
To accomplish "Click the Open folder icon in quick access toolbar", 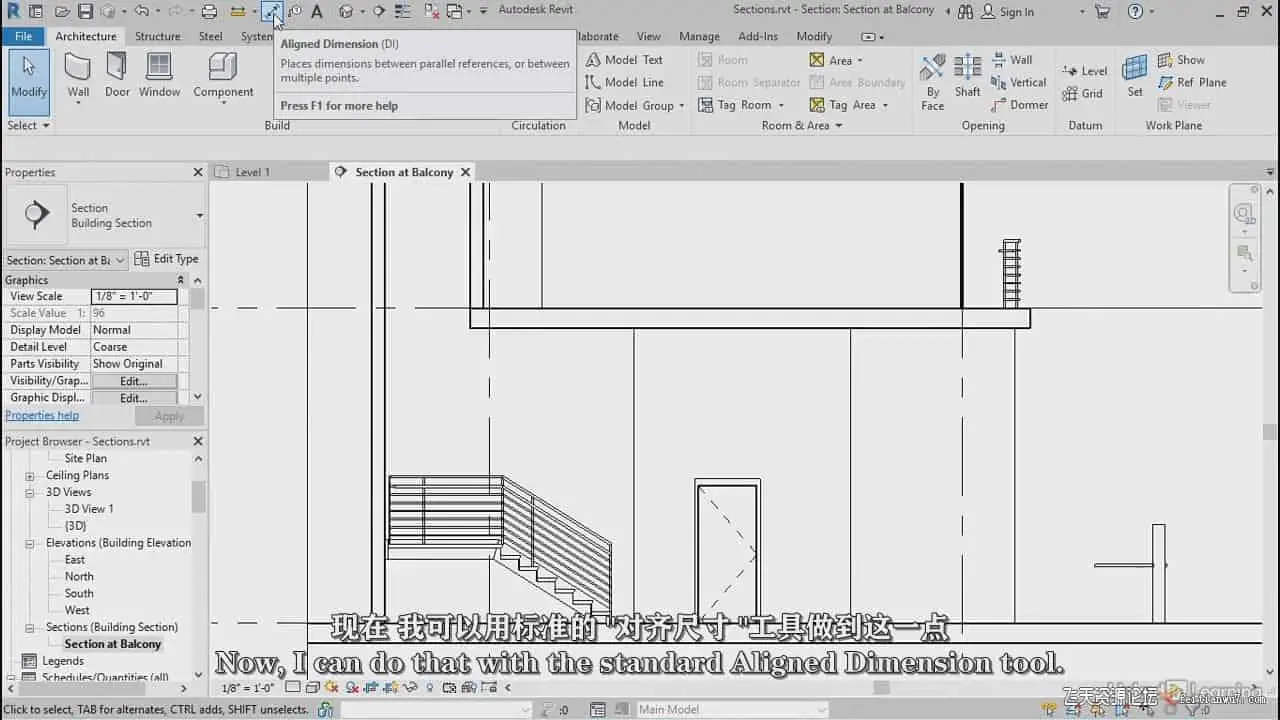I will pos(62,12).
